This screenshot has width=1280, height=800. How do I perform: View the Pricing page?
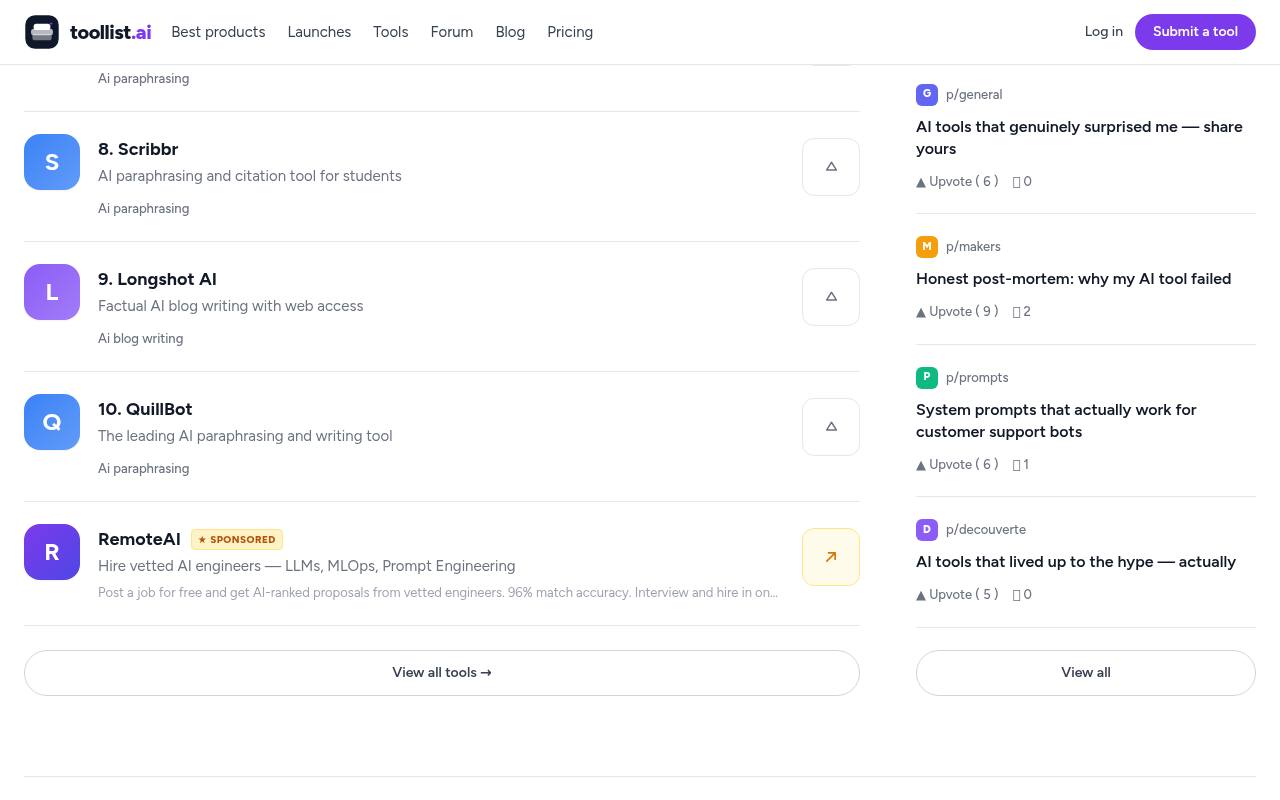[x=570, y=32]
